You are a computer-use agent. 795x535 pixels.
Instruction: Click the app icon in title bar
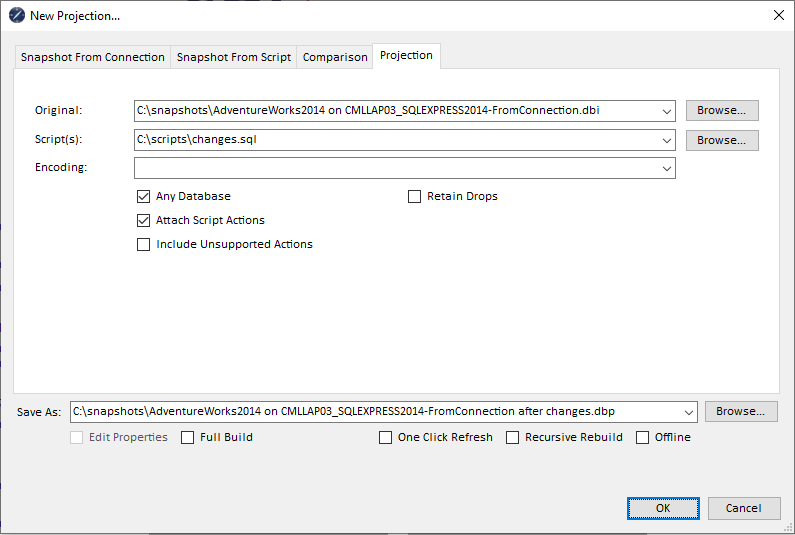click(16, 16)
